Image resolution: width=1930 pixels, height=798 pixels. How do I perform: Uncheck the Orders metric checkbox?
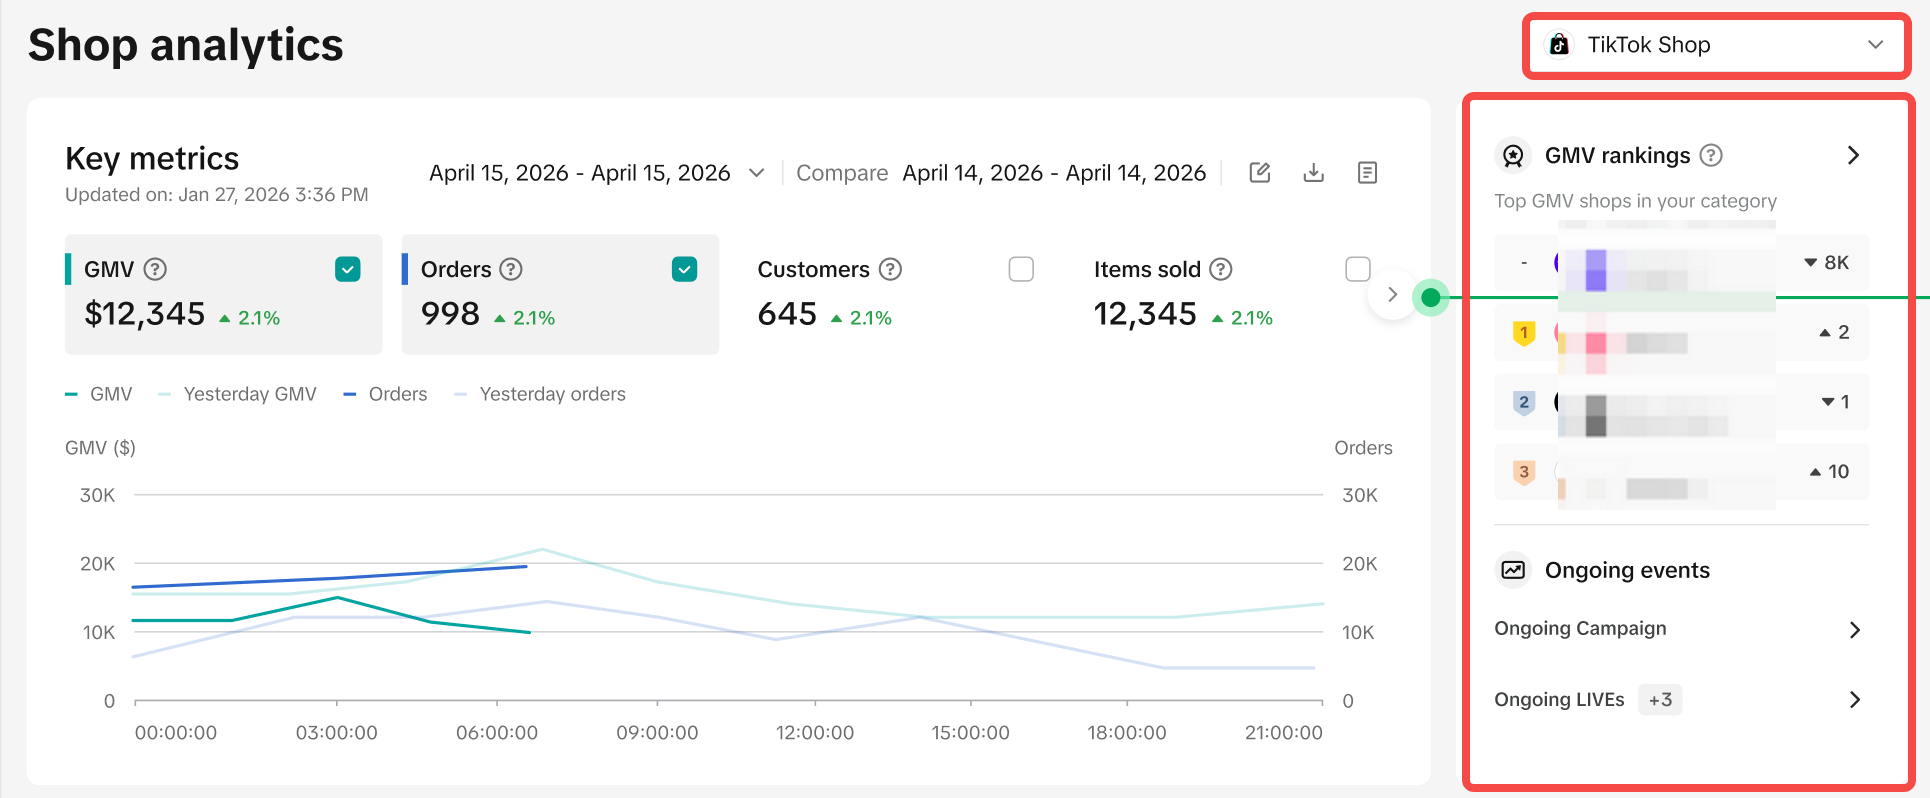pos(685,269)
